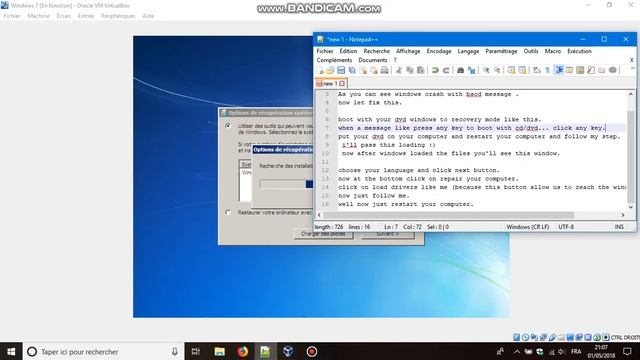This screenshot has width=640, height=360.
Task: Select the new 1 document tab
Action: (x=330, y=84)
